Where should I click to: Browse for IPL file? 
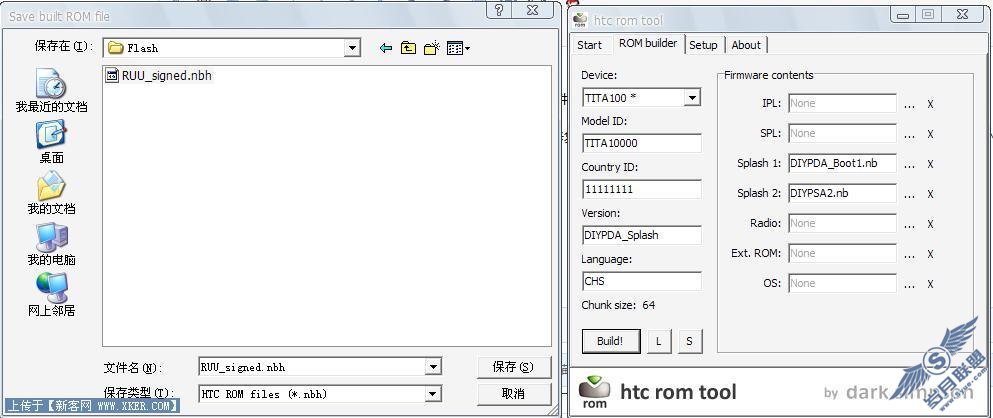909,104
